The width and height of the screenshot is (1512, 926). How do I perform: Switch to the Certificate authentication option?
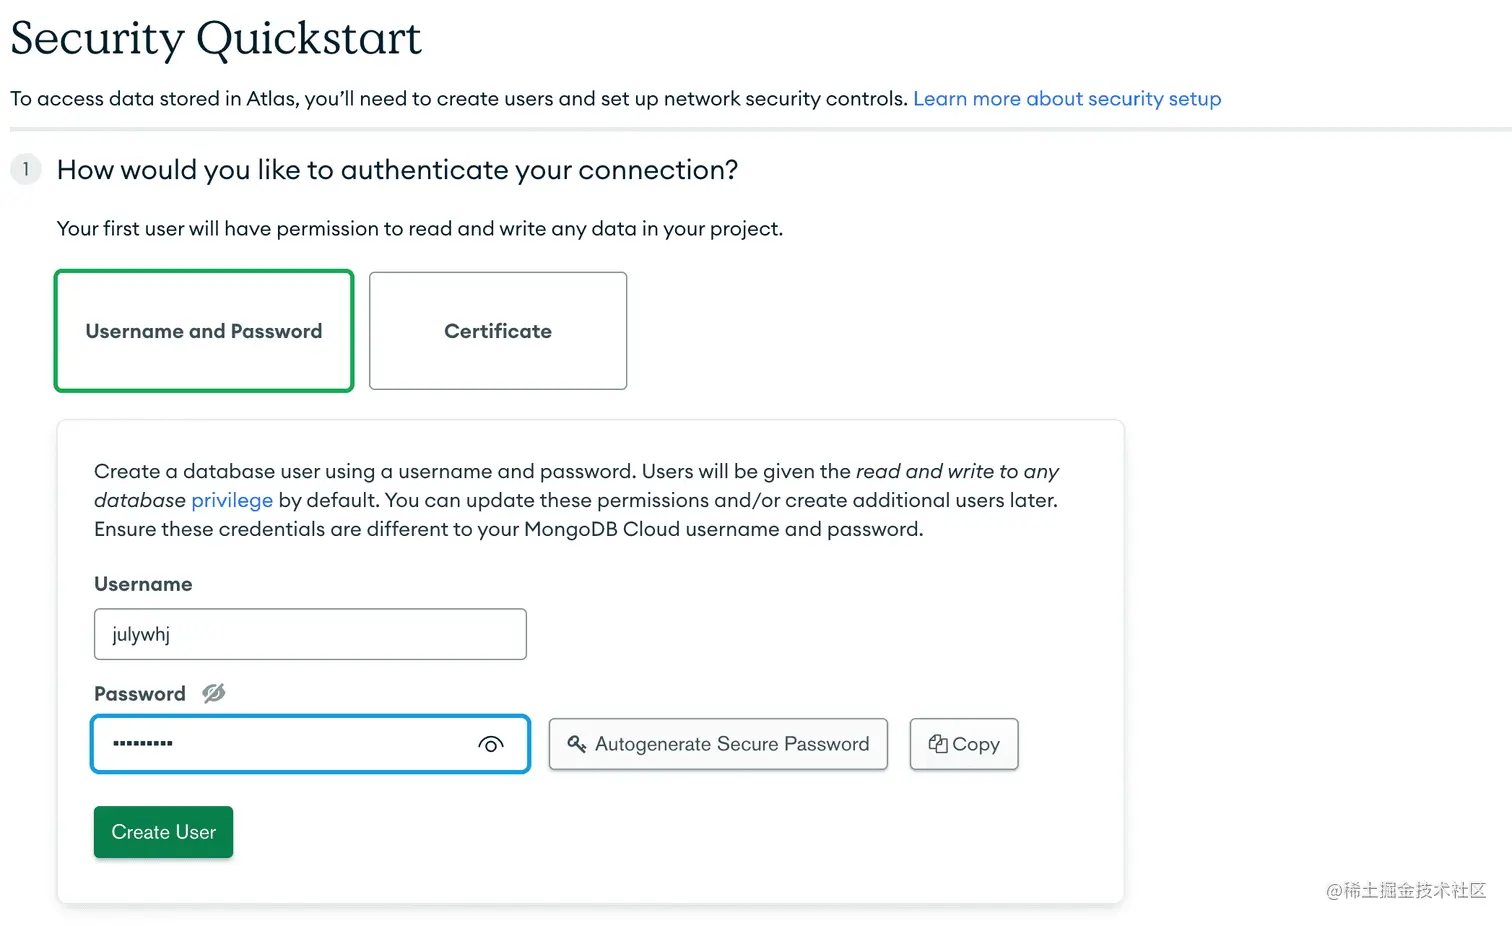coord(498,331)
